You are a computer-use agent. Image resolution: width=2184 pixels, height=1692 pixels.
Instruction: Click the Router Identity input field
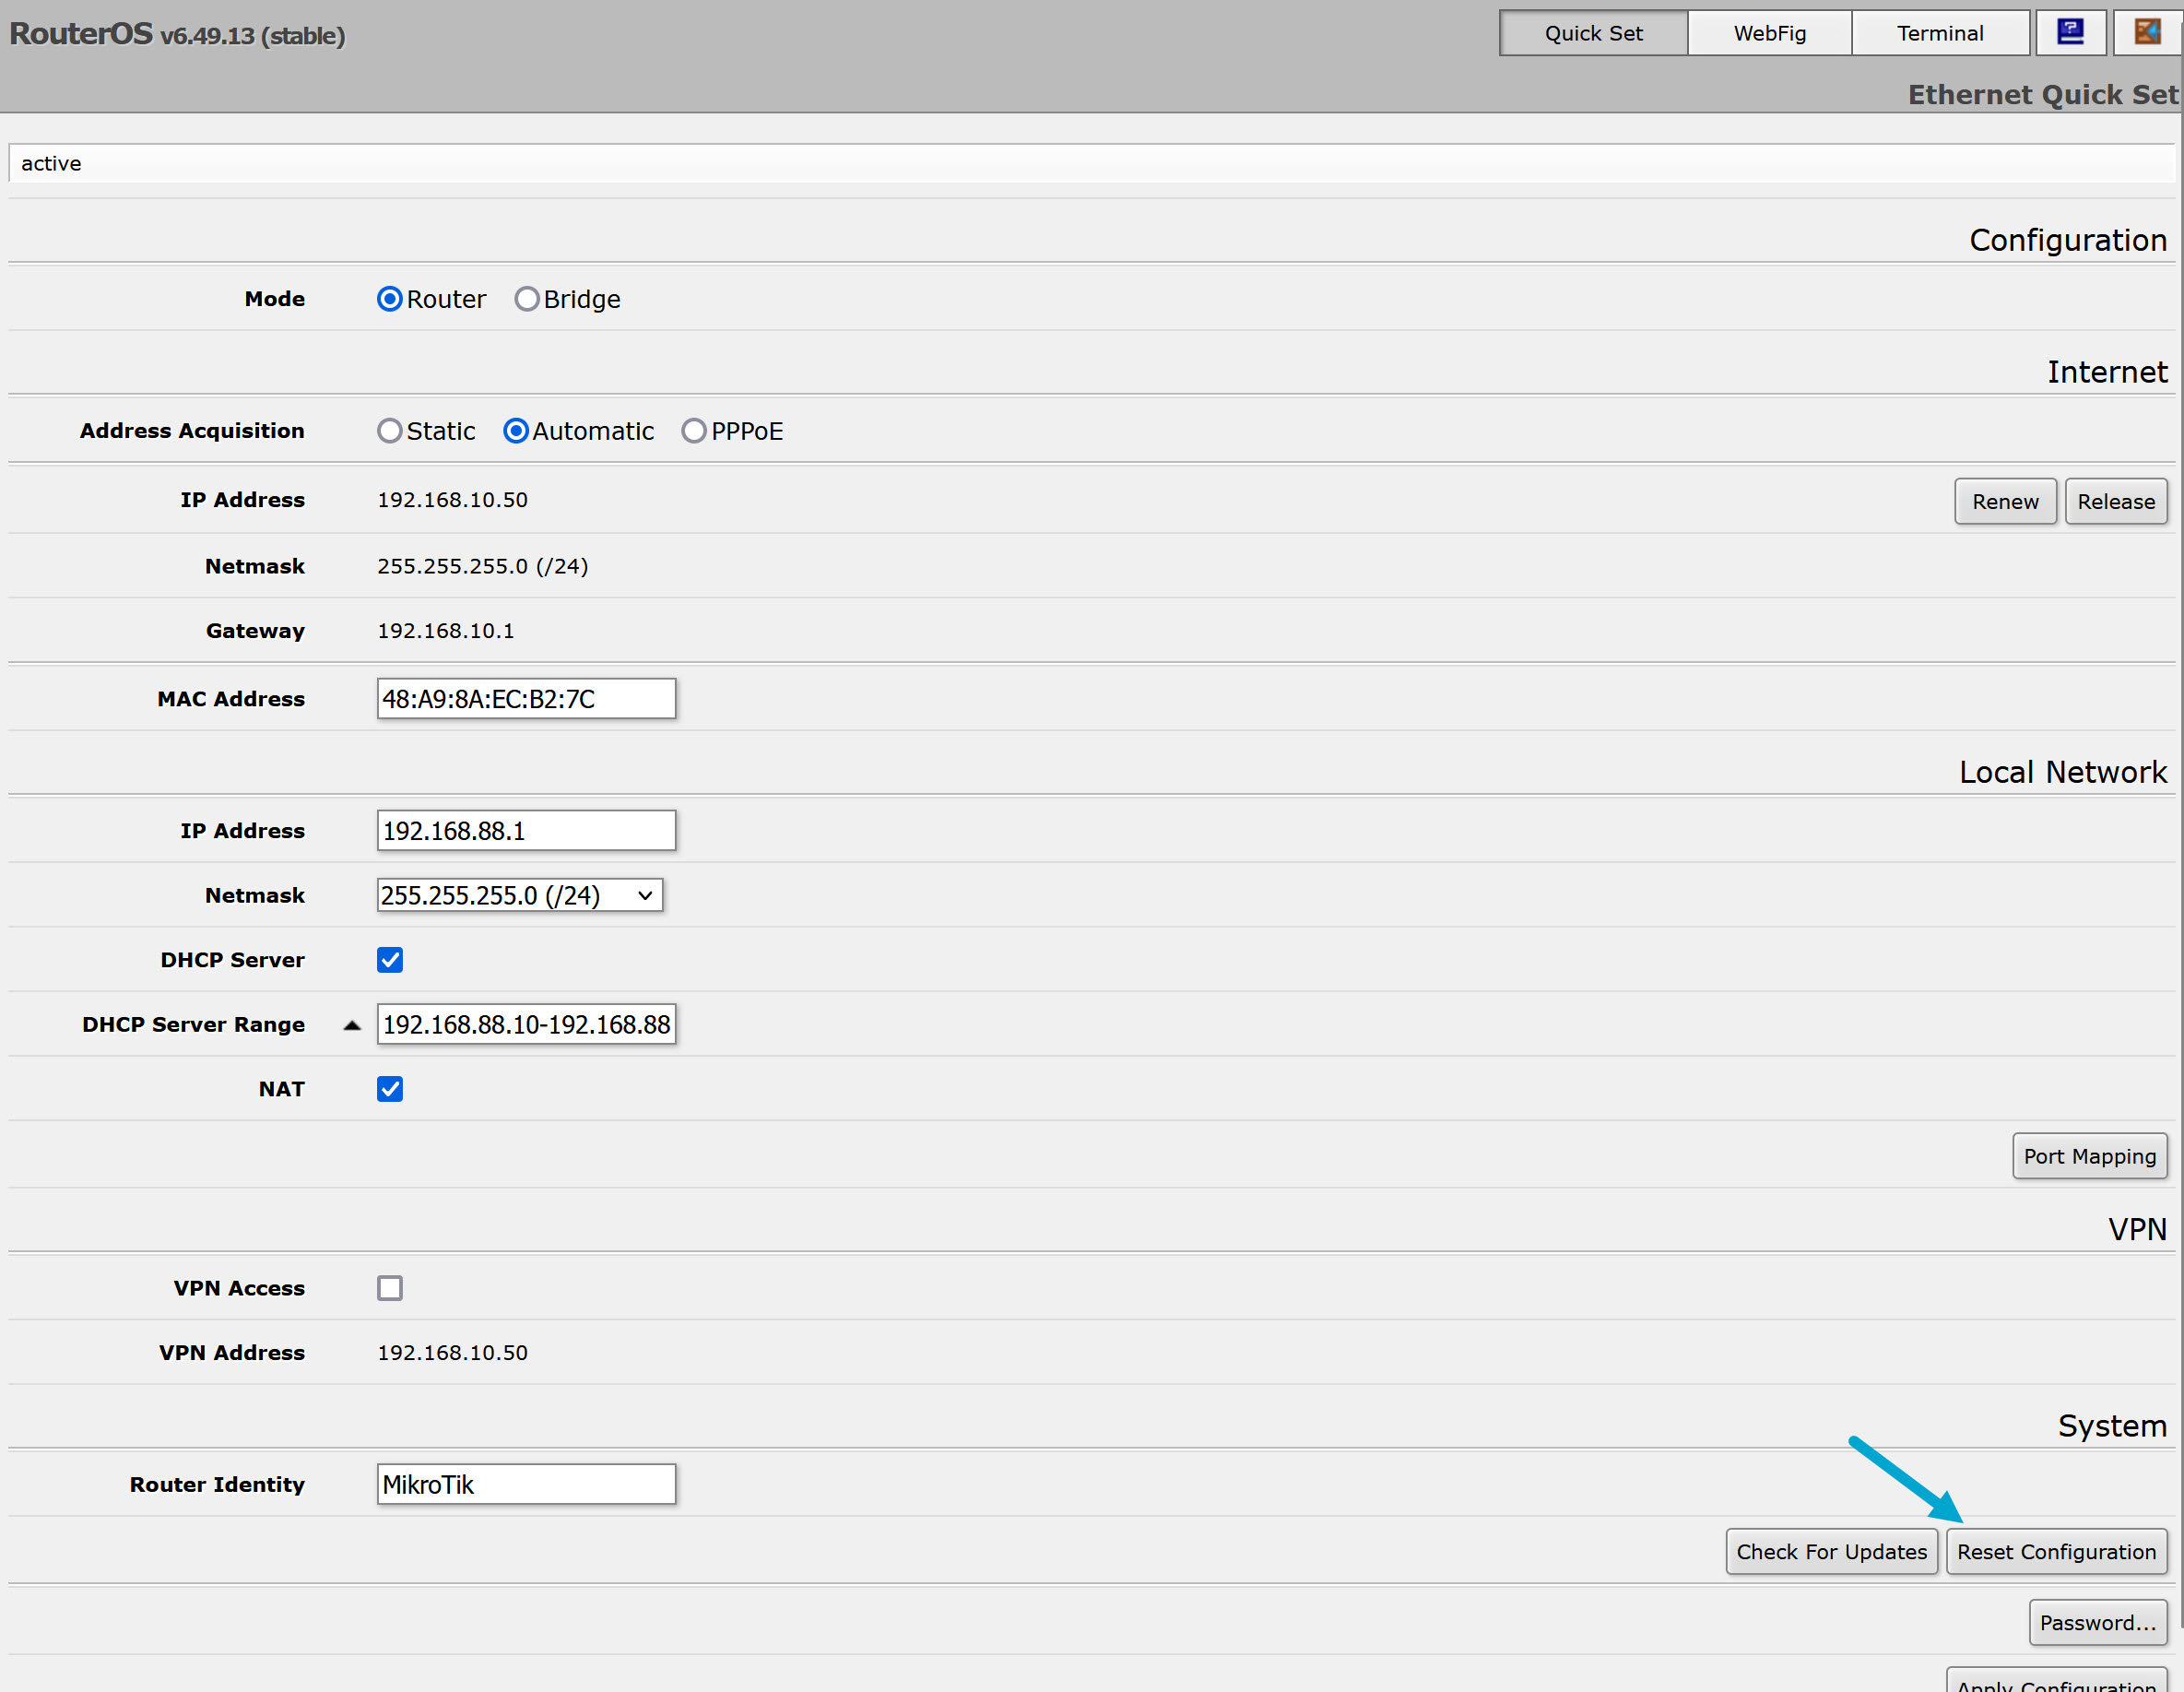pyautogui.click(x=526, y=1484)
